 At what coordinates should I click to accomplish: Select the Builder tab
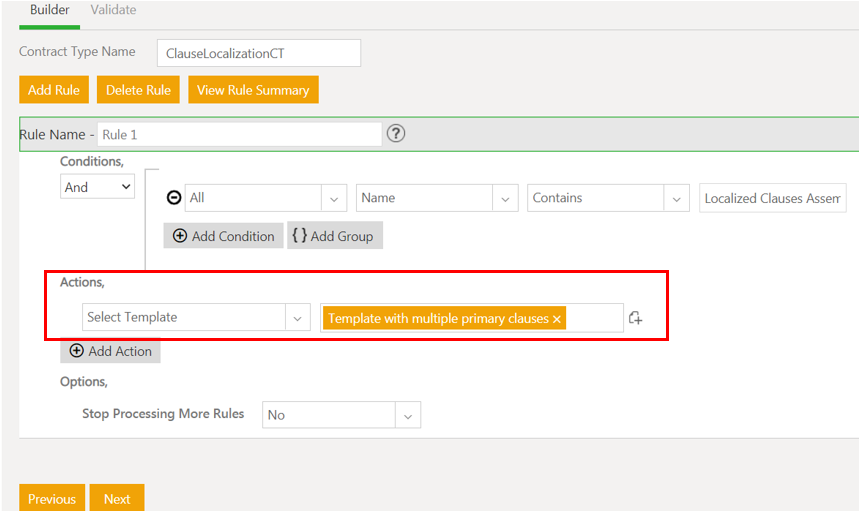click(x=49, y=10)
